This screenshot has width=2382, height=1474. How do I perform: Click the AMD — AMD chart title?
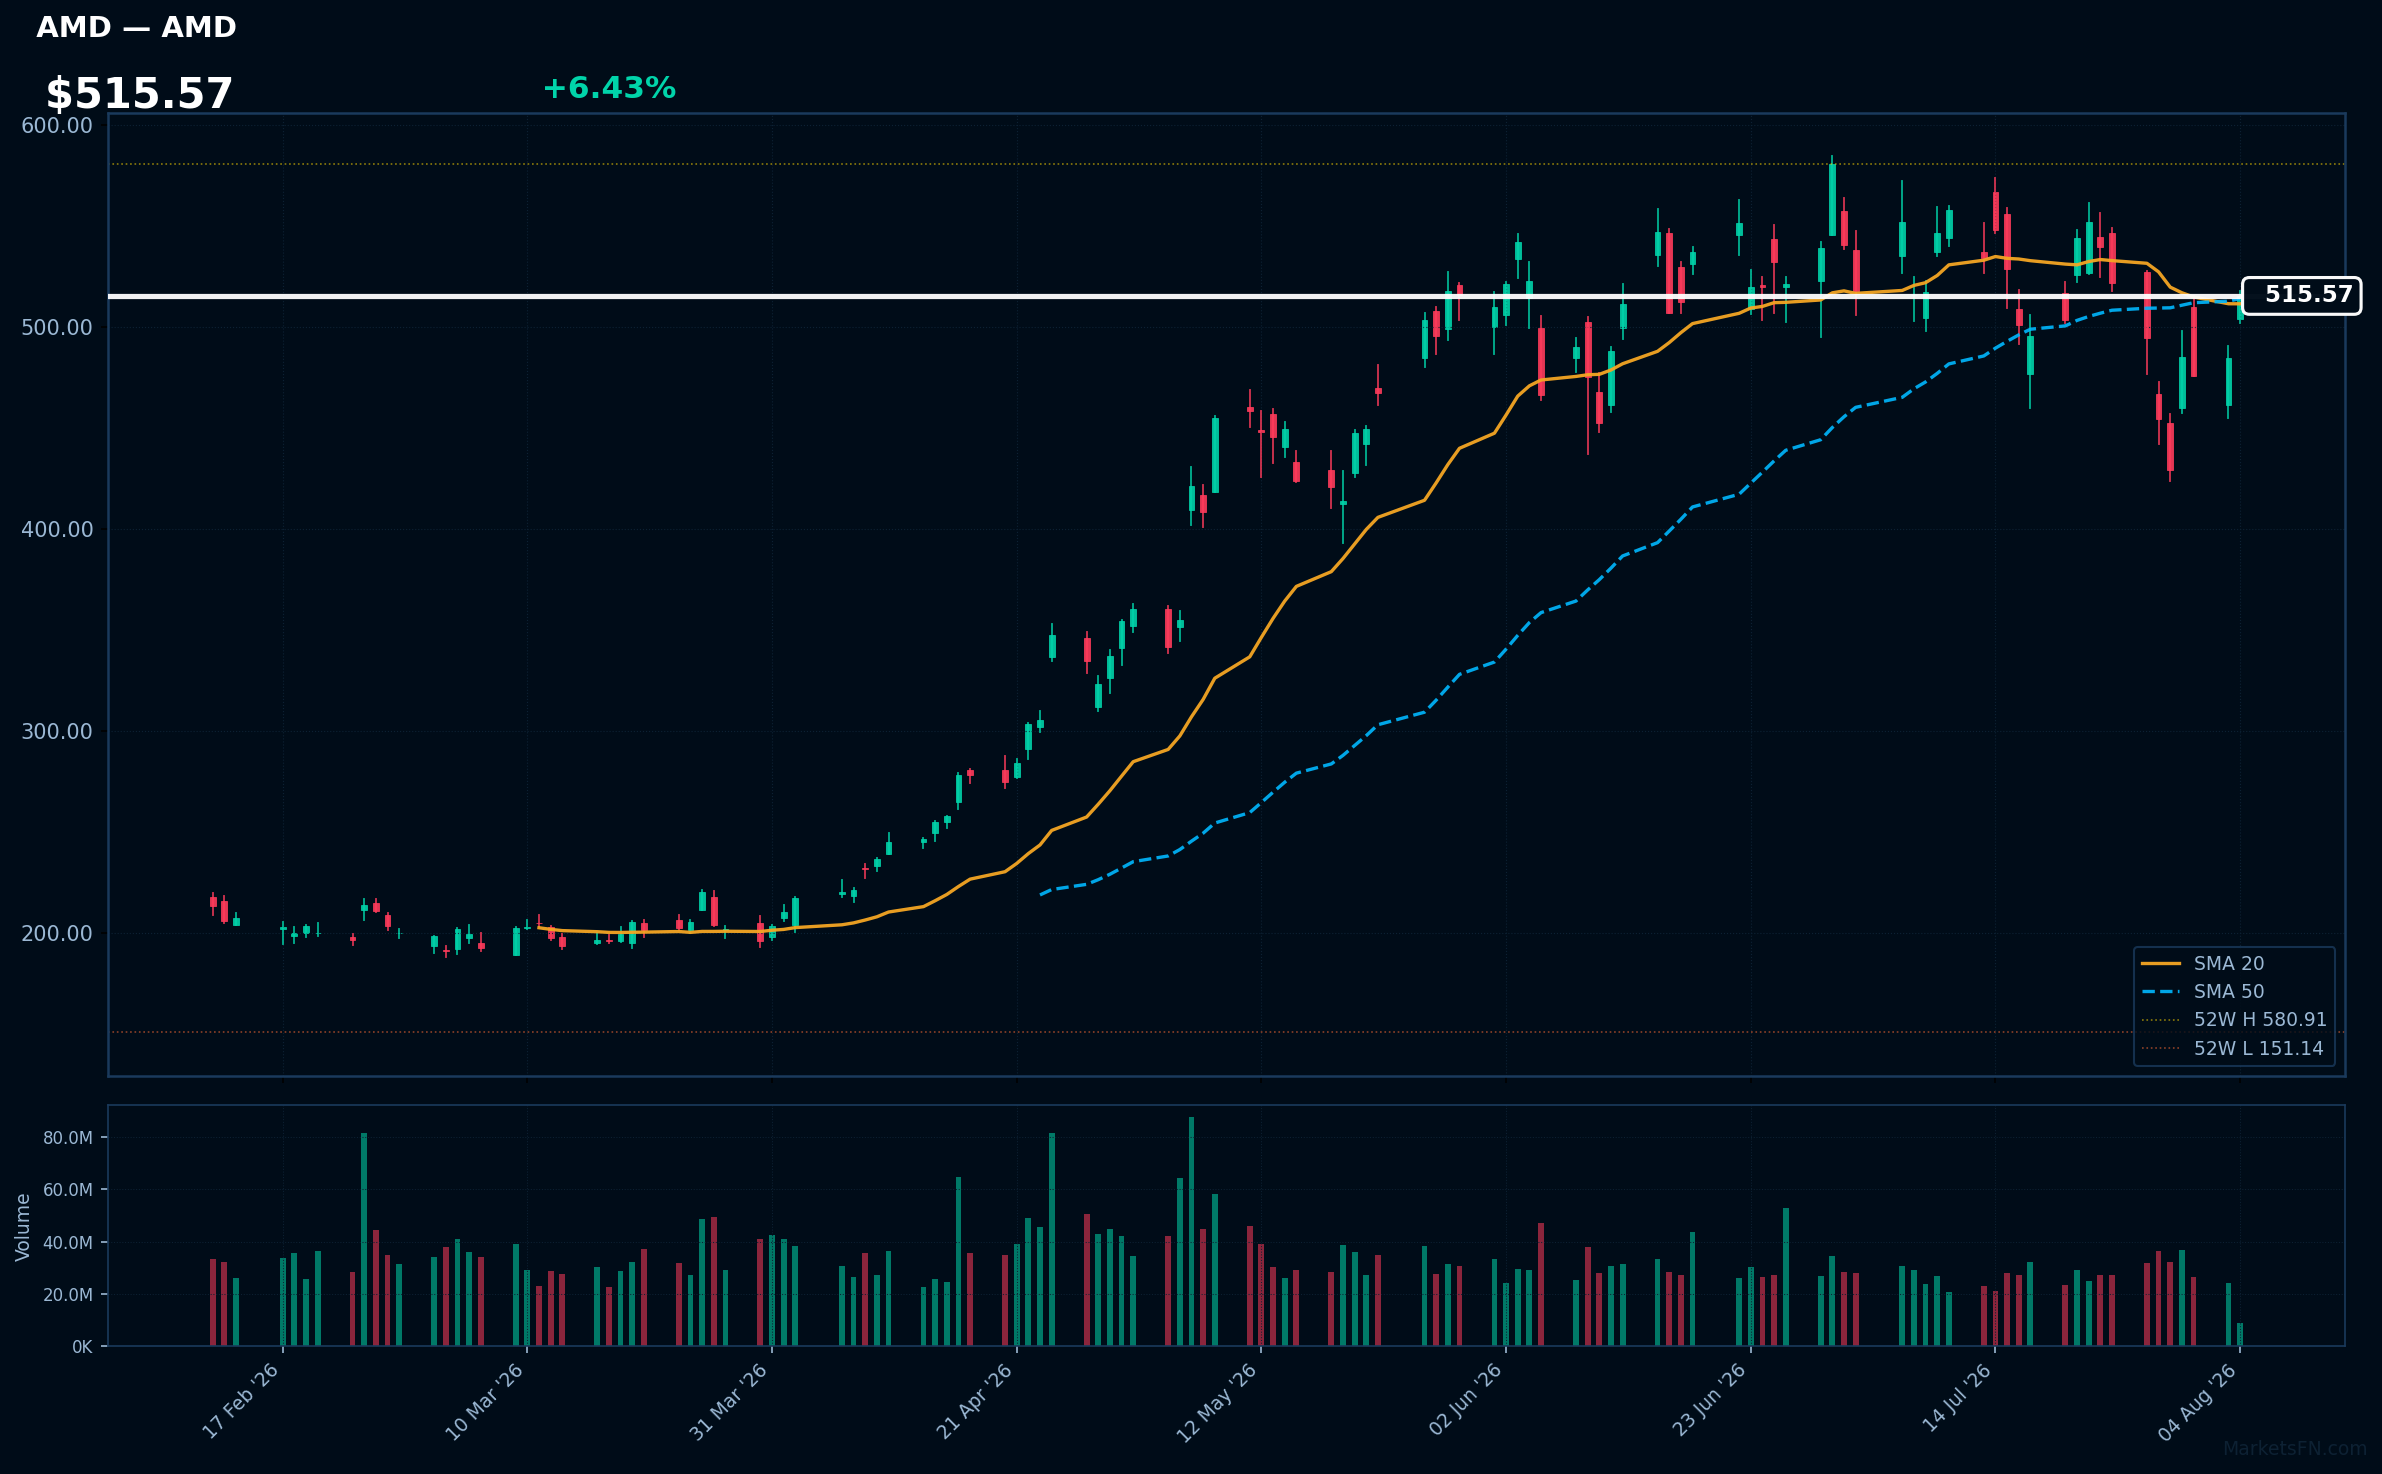click(x=136, y=28)
